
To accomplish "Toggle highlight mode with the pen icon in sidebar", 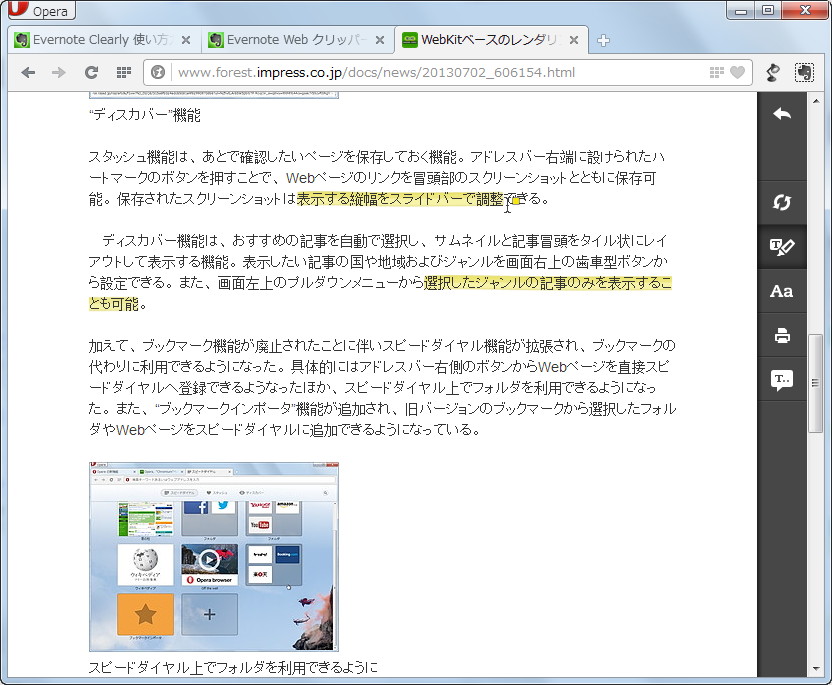I will click(x=782, y=246).
